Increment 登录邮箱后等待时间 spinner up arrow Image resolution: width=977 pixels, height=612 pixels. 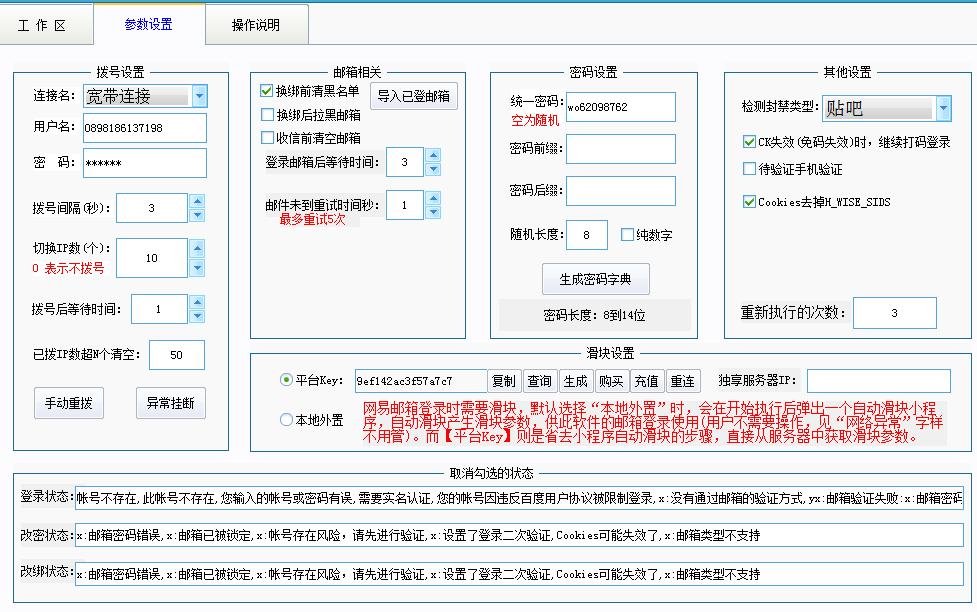431,155
